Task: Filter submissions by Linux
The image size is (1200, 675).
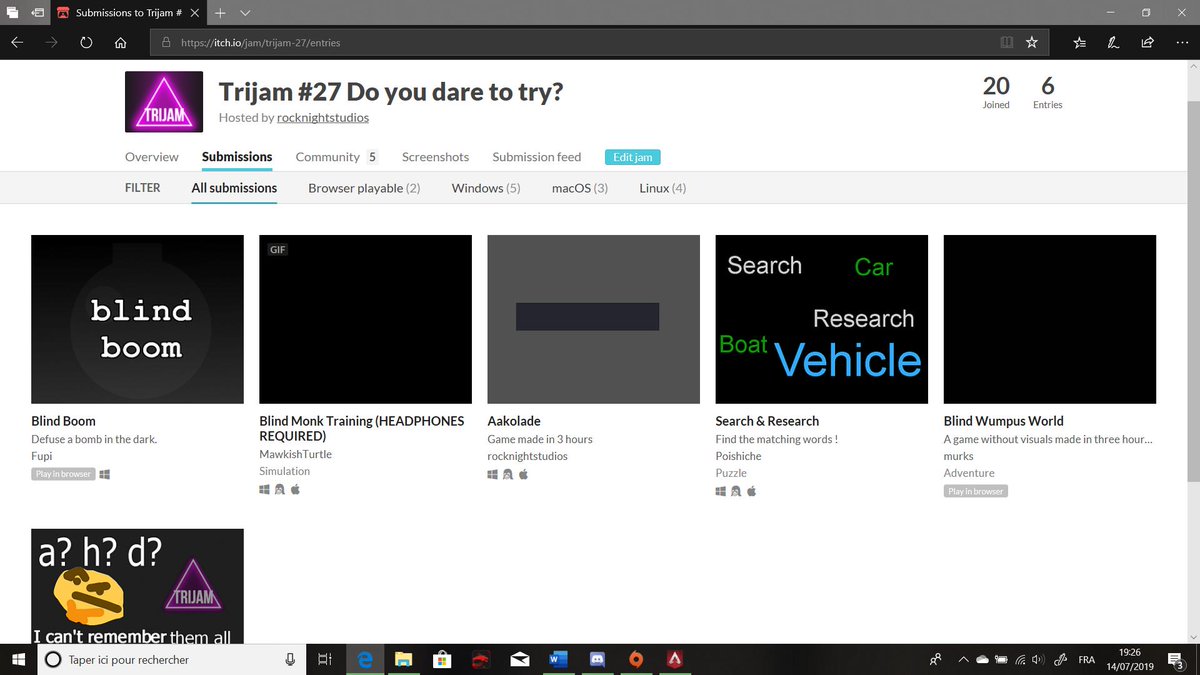Action: [663, 188]
